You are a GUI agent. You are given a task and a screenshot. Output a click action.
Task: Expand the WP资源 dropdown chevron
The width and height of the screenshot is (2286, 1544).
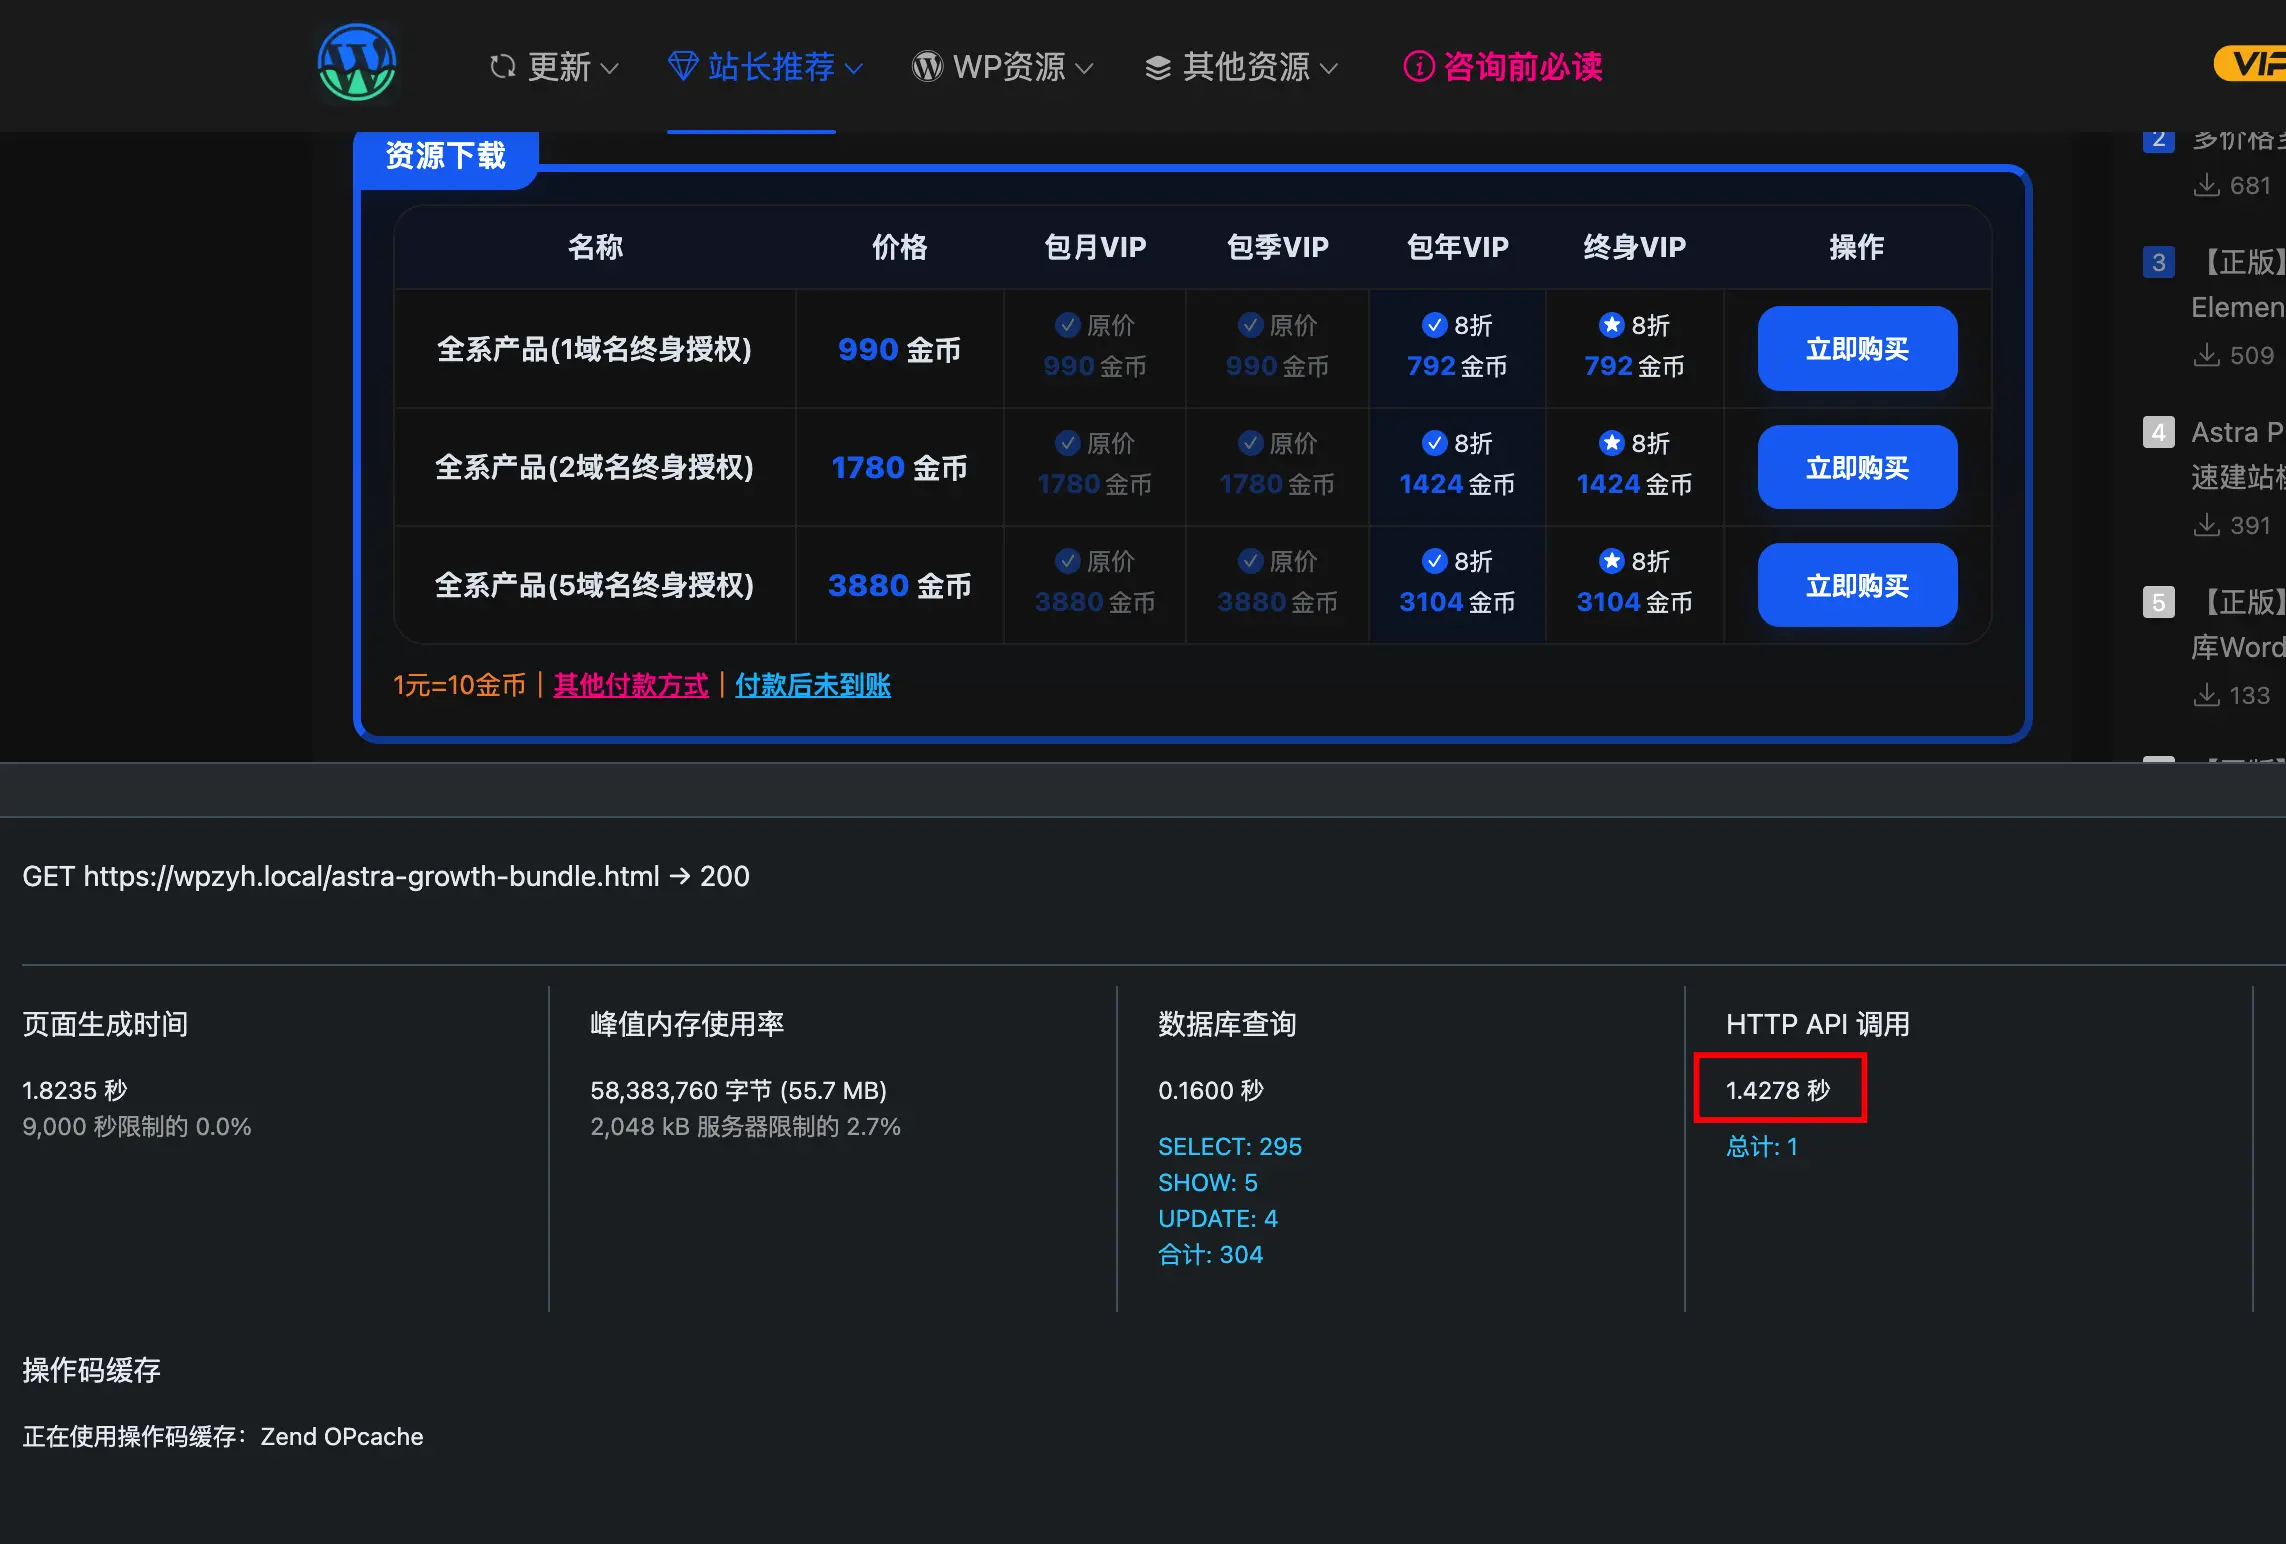1084,68
